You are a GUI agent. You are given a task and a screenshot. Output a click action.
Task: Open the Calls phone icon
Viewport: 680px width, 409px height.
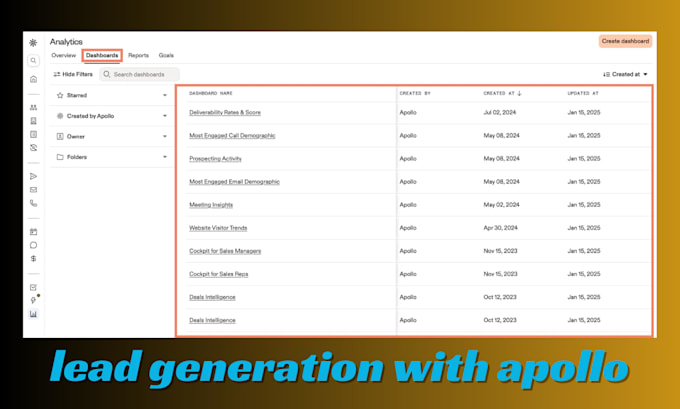33,203
